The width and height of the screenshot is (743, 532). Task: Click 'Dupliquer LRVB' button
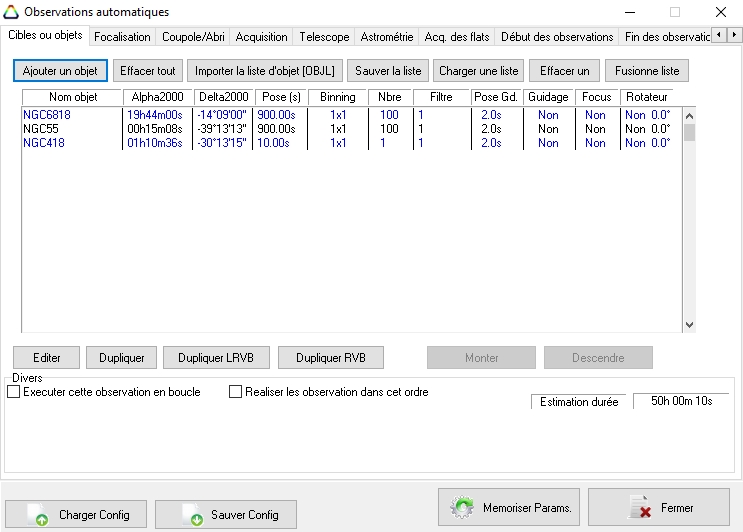[216, 358]
